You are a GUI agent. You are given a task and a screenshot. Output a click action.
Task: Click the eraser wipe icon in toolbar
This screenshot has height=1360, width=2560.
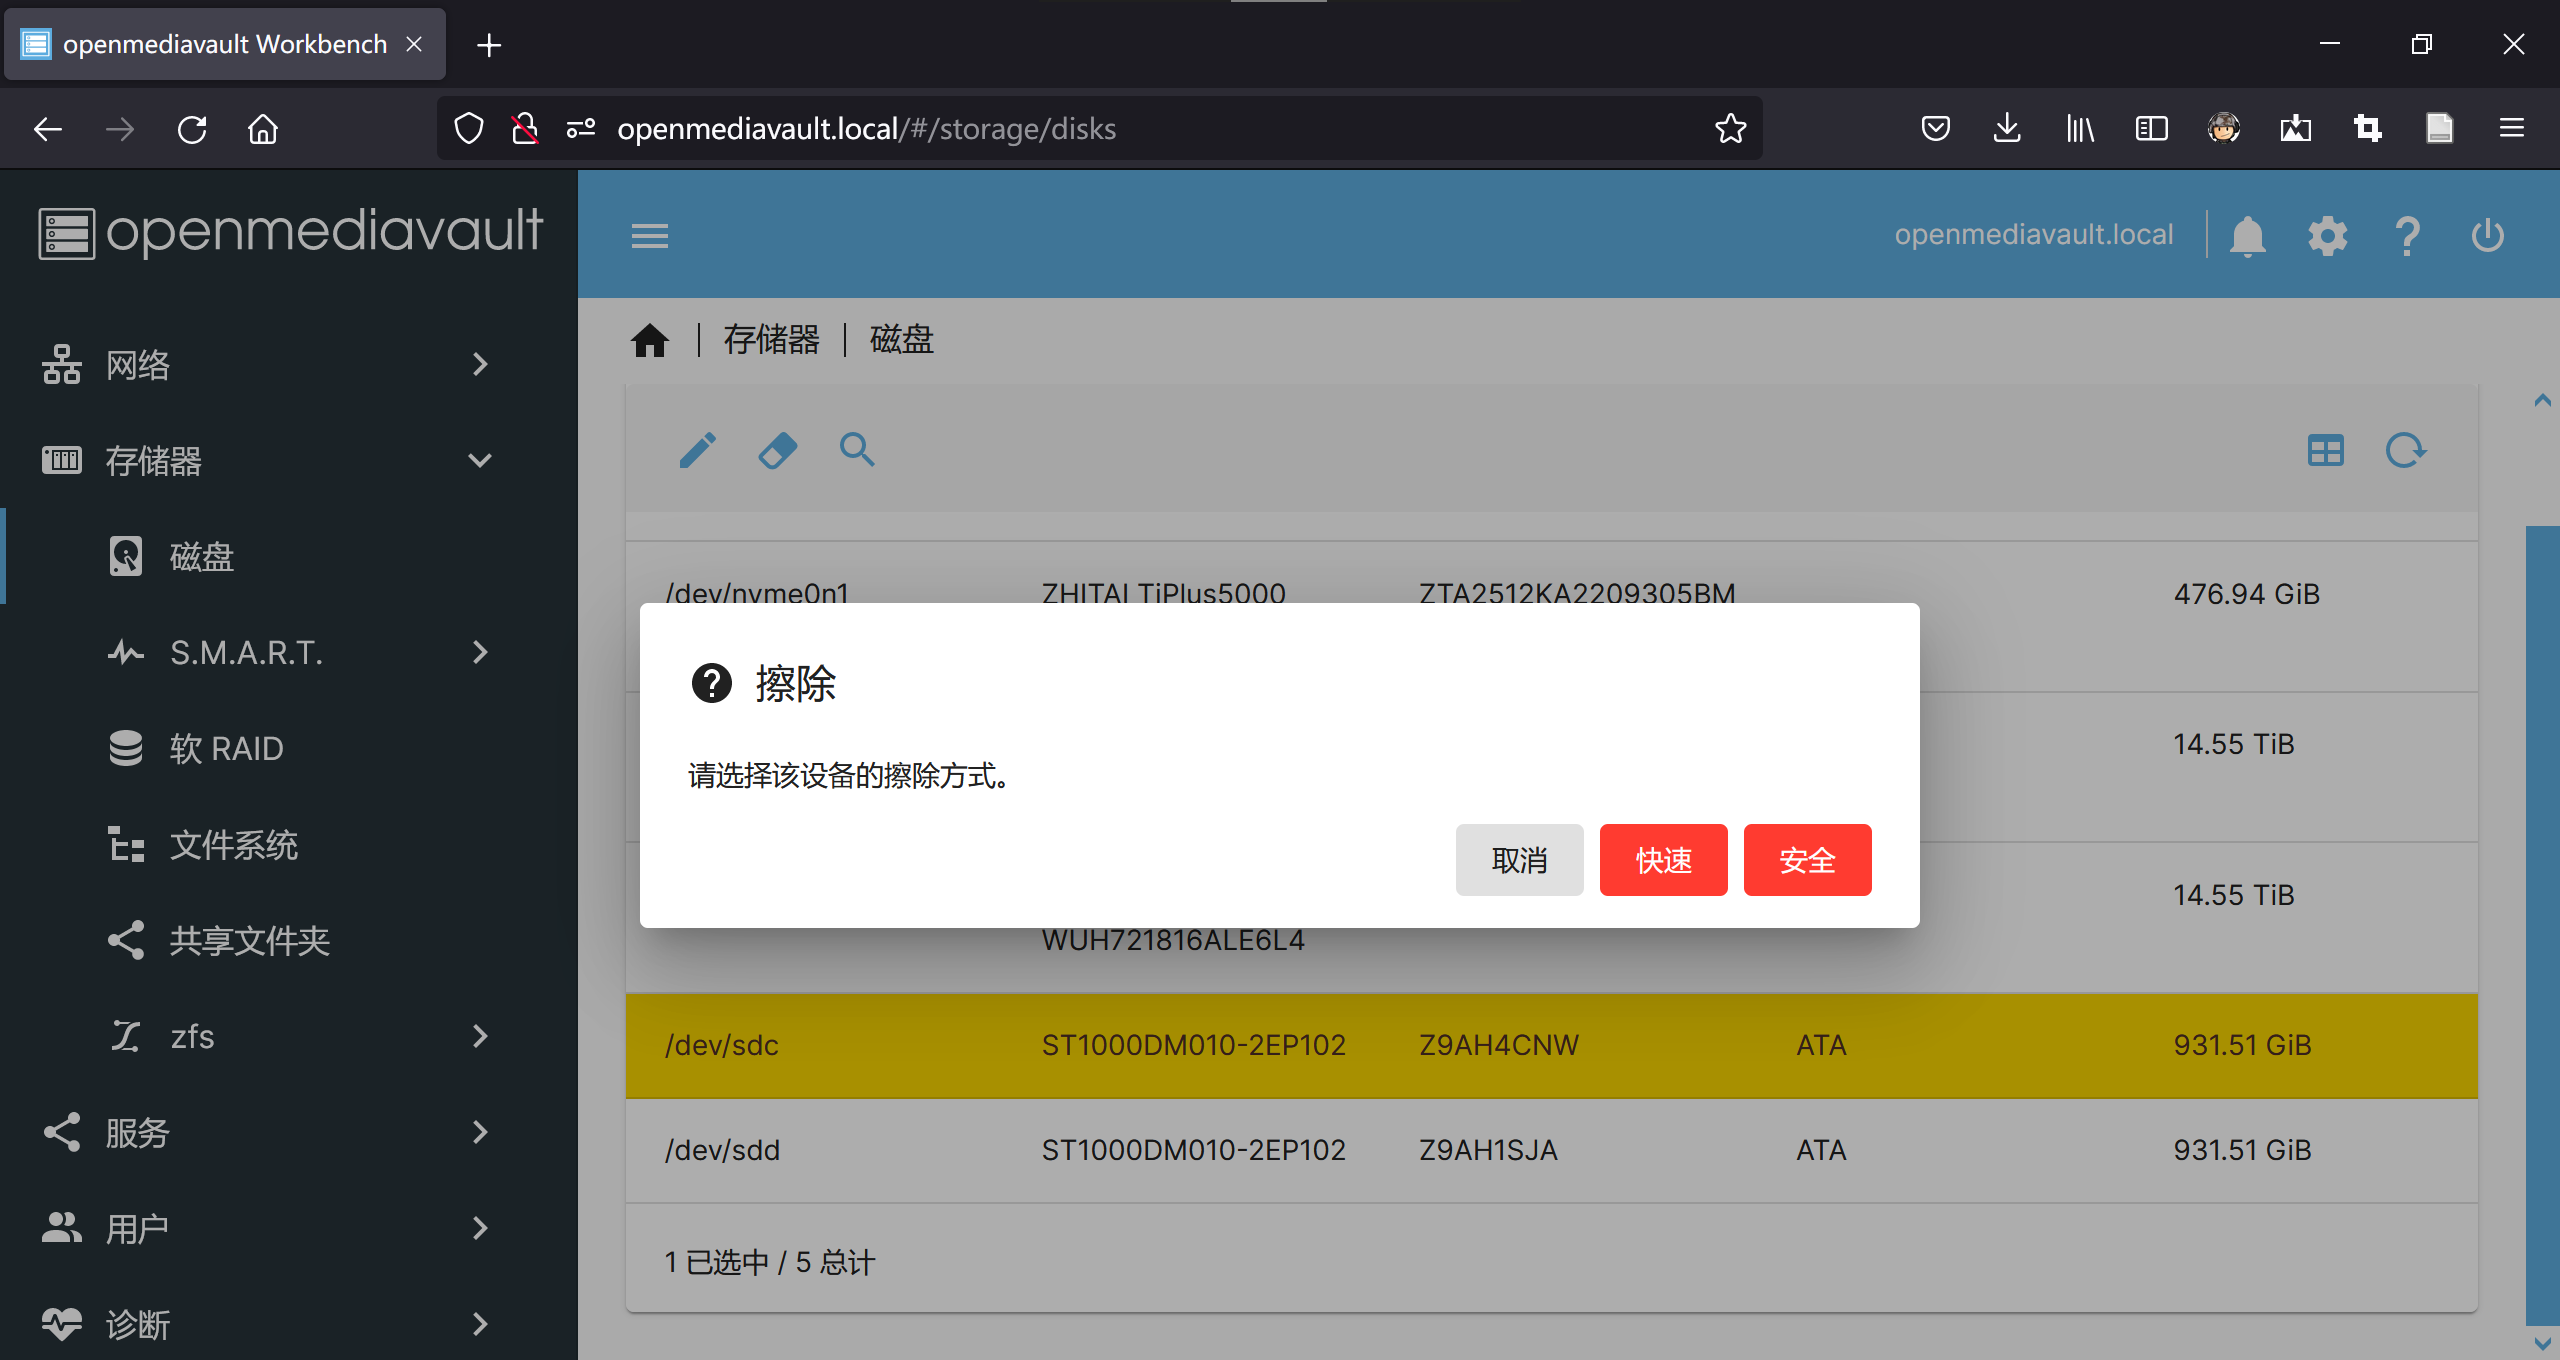tap(777, 450)
